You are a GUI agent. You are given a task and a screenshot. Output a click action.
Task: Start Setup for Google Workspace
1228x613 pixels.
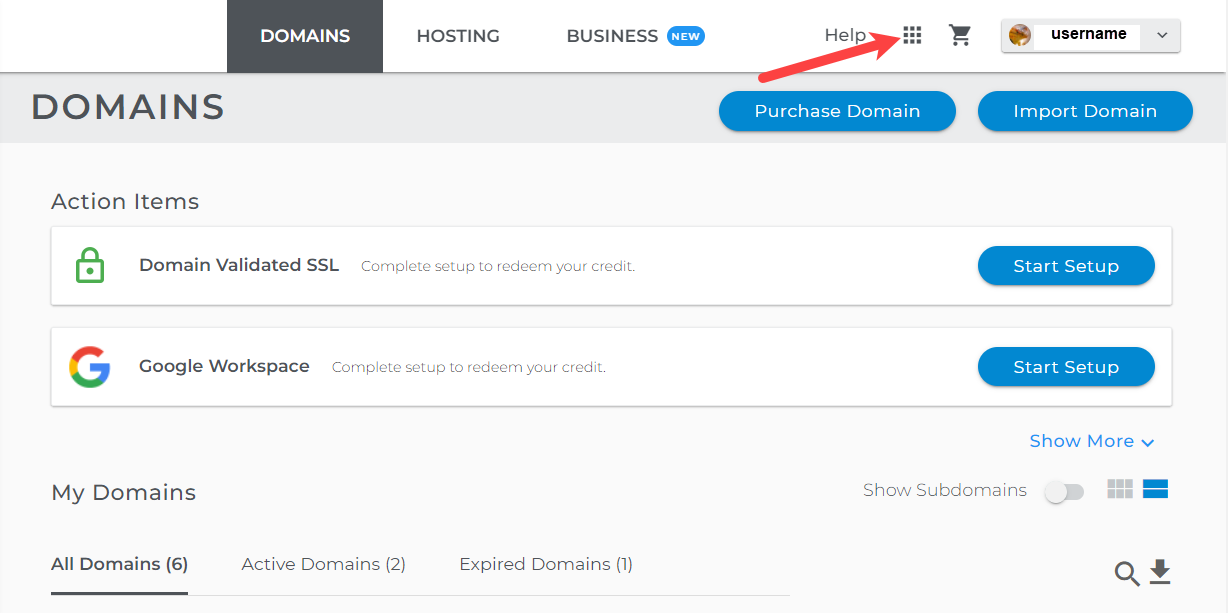pos(1066,367)
